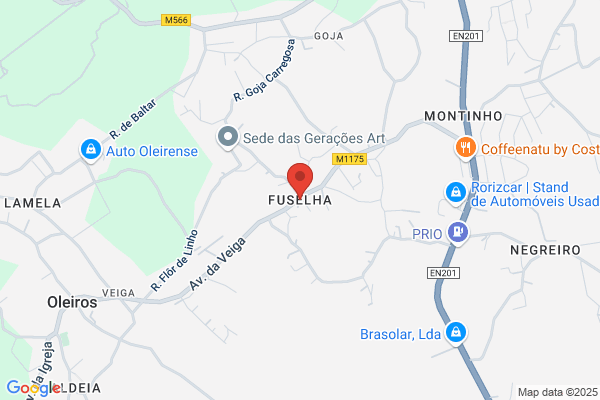The height and width of the screenshot is (400, 600).
Task: Select the Auto Oleirense shop icon
Action: [91, 150]
